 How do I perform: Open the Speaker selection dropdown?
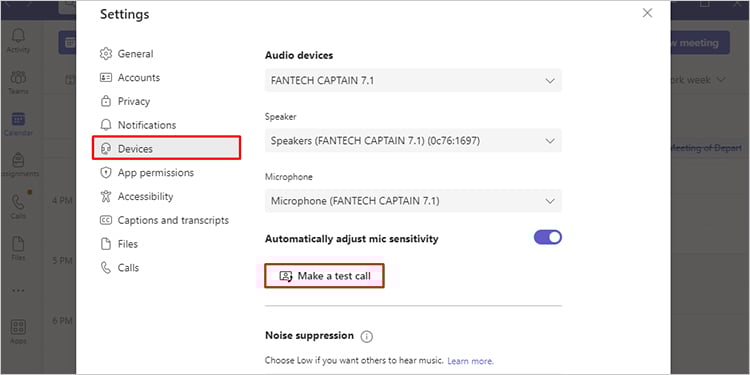click(x=413, y=141)
